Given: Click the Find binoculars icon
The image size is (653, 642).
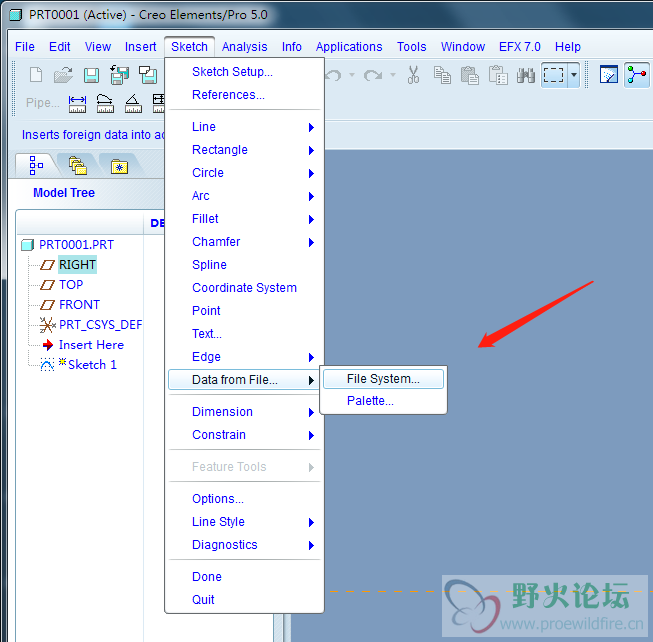Looking at the screenshot, I should [526, 75].
